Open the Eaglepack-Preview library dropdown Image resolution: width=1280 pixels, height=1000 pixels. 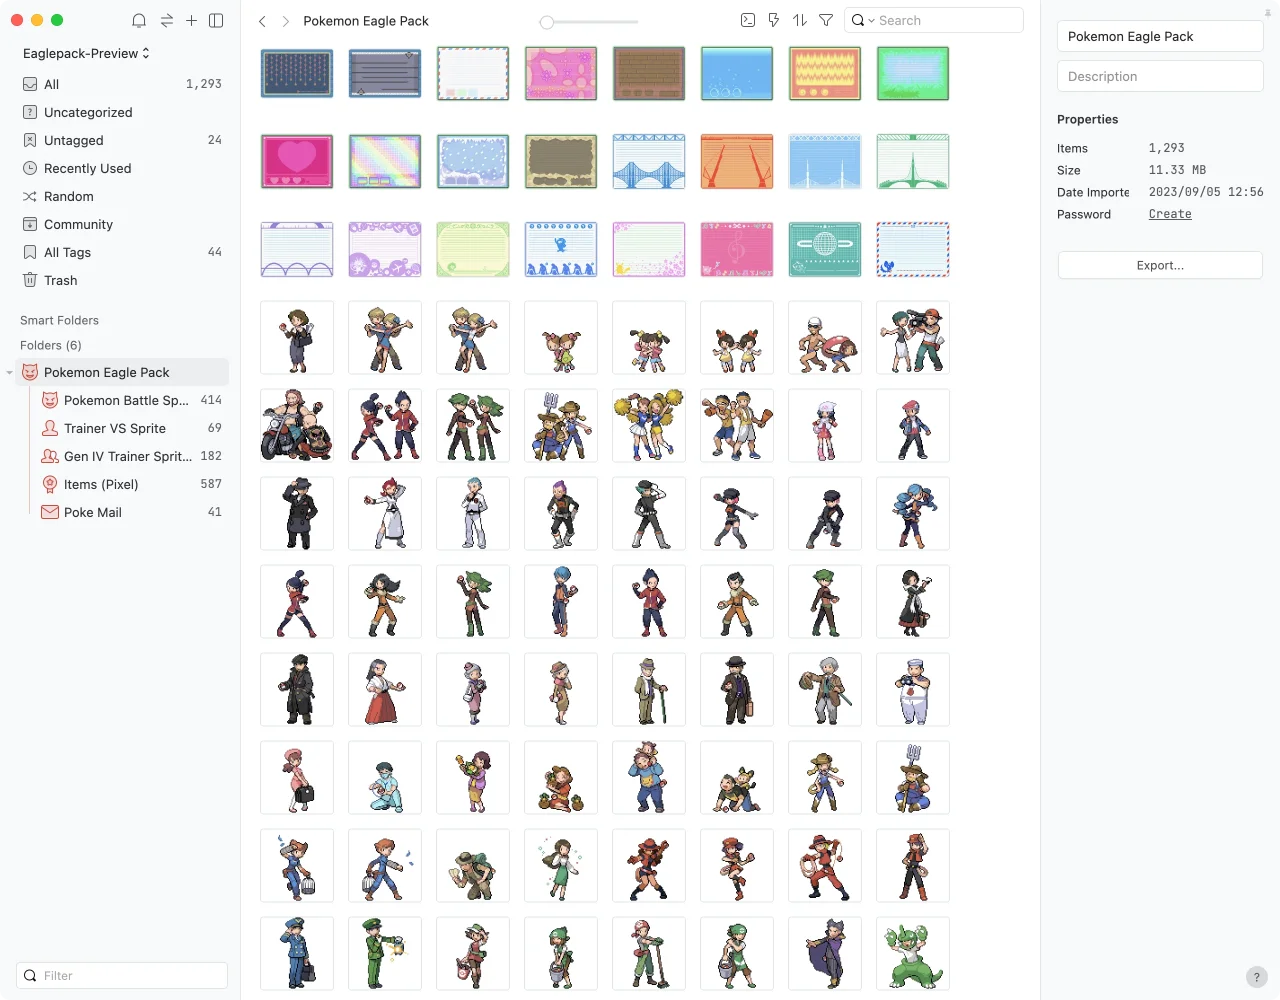pos(86,53)
